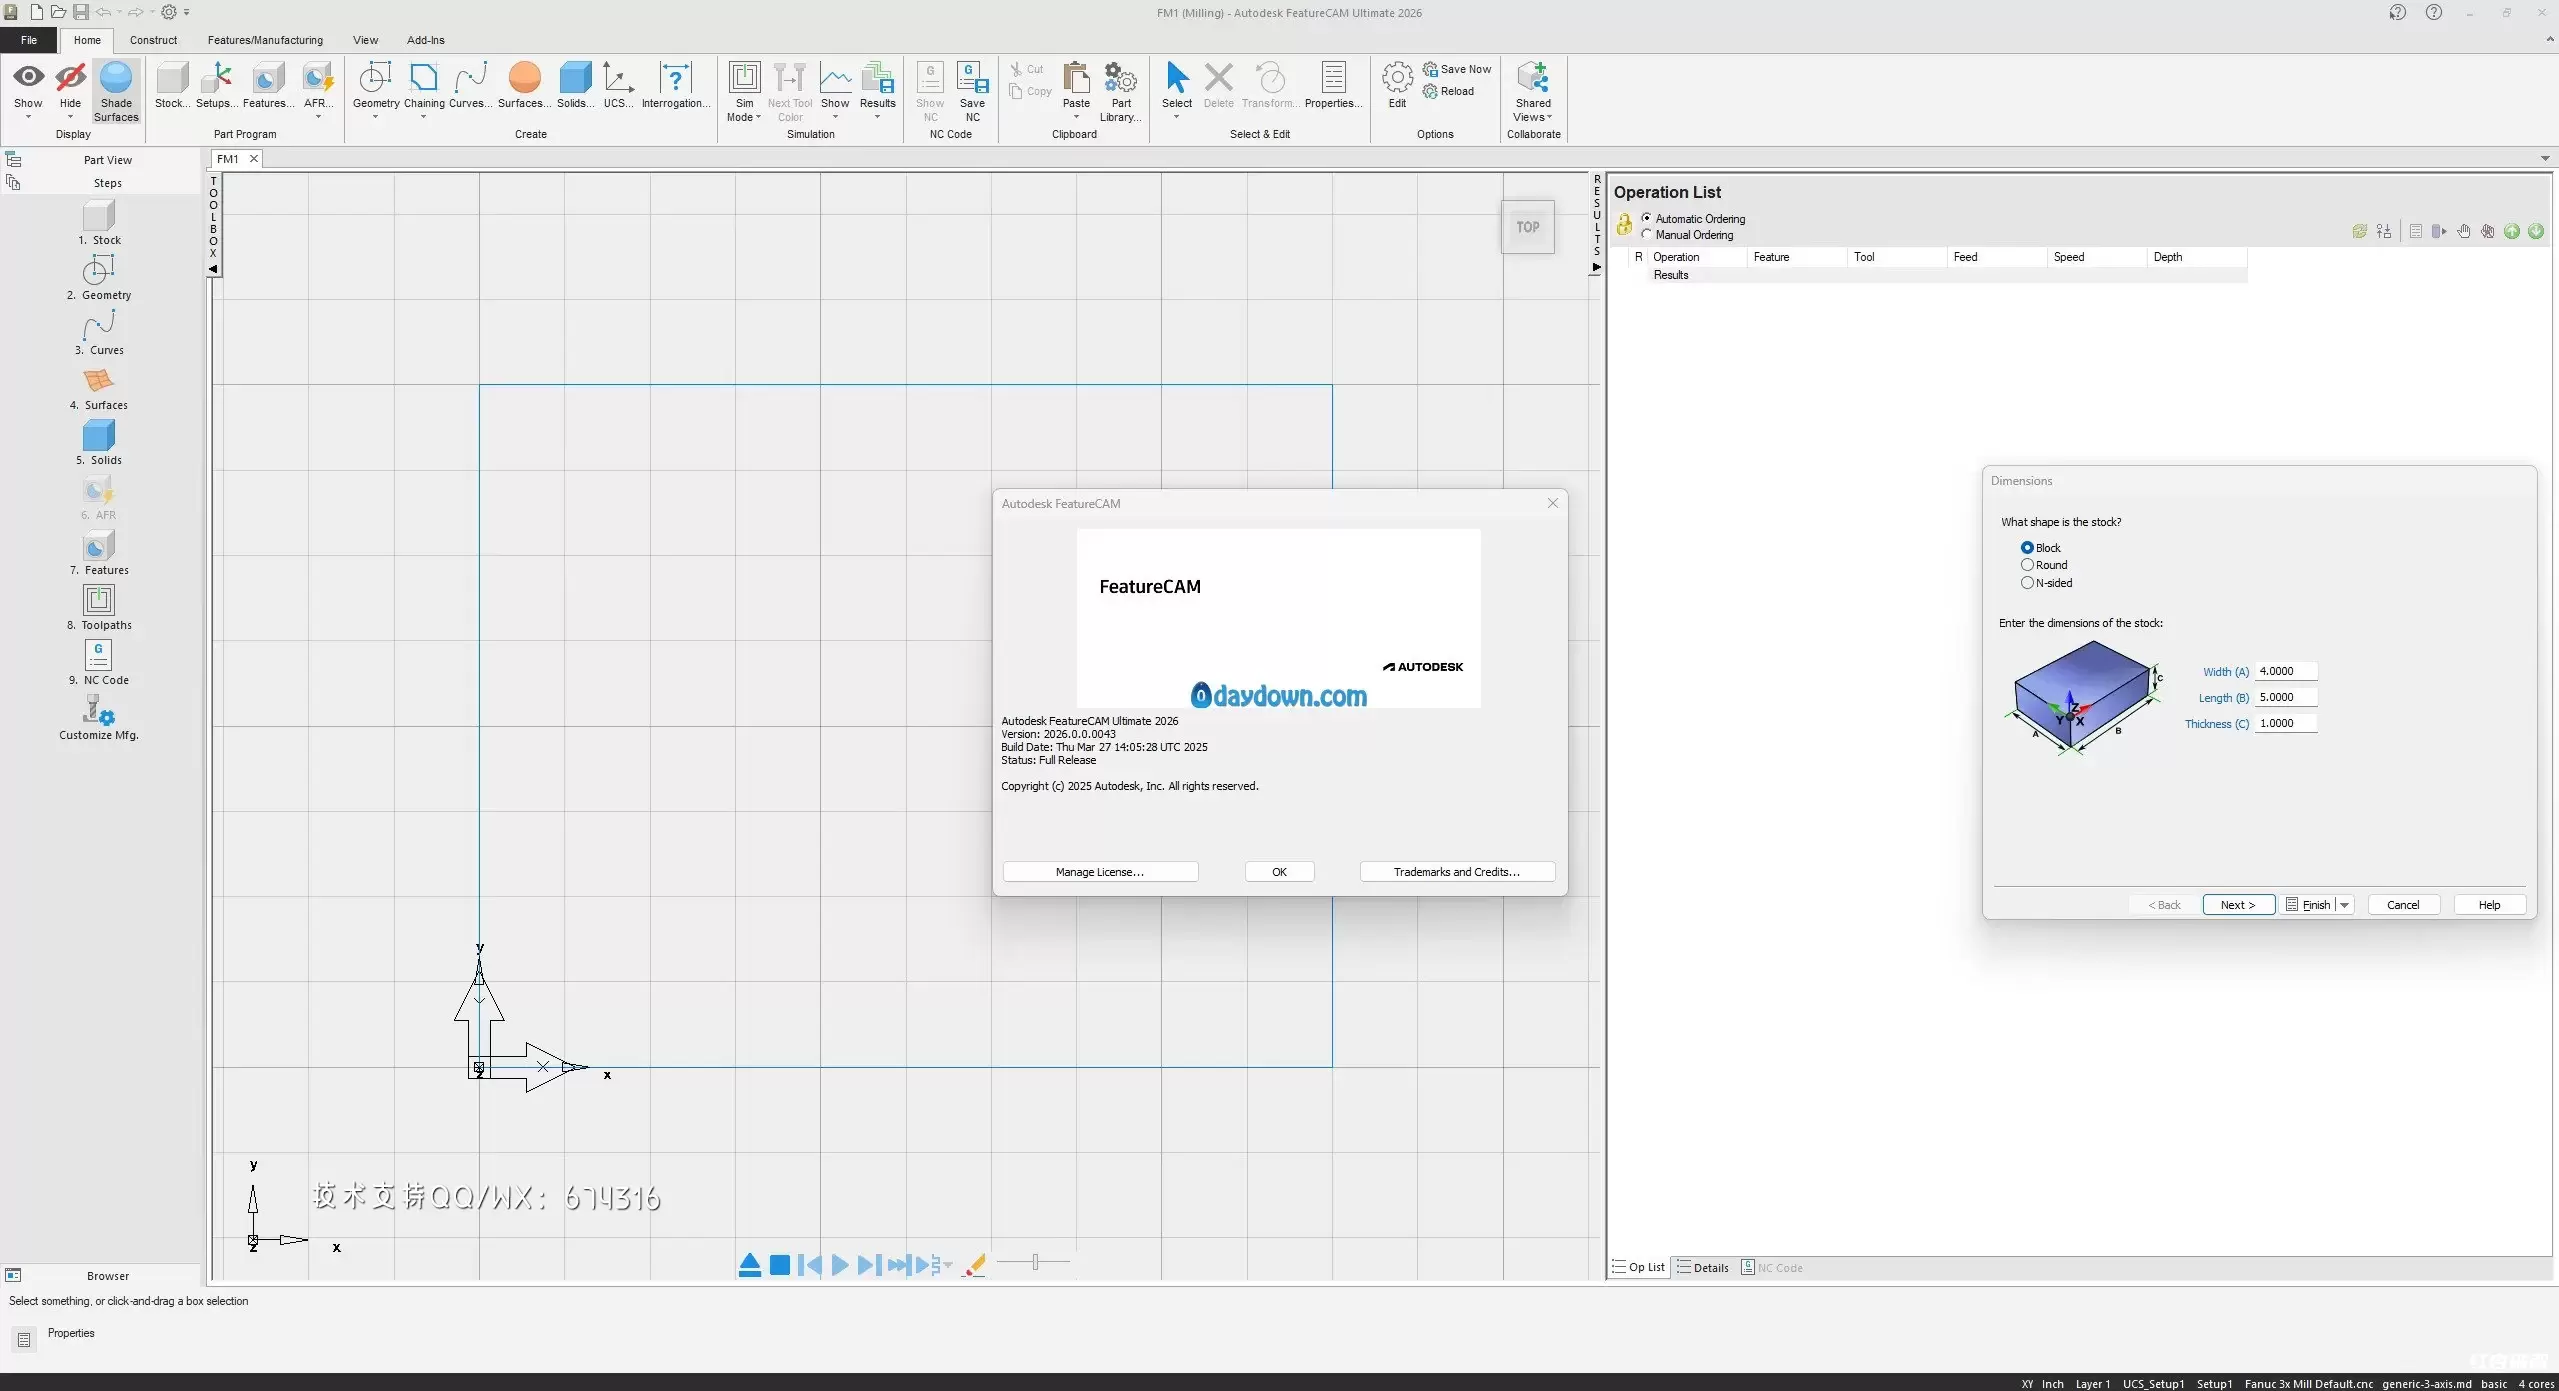Screen dimensions: 2559x1391
Task: Switch to the Construct ribbon tab
Action: pyautogui.click(x=153, y=40)
